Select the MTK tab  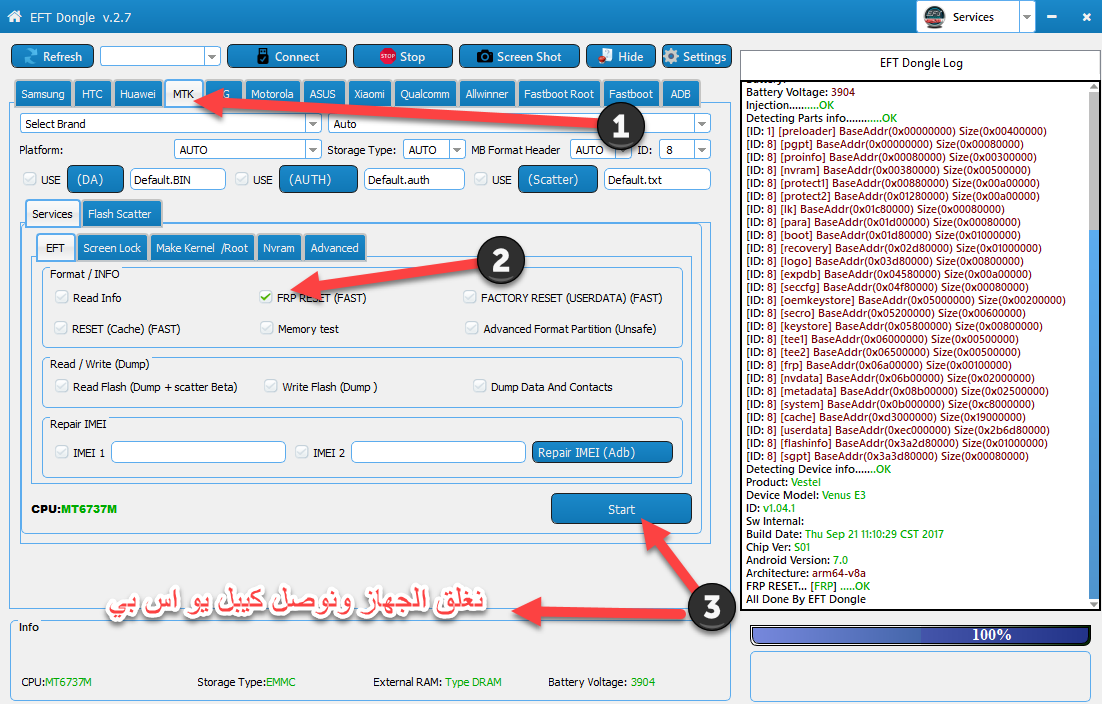pos(183,93)
